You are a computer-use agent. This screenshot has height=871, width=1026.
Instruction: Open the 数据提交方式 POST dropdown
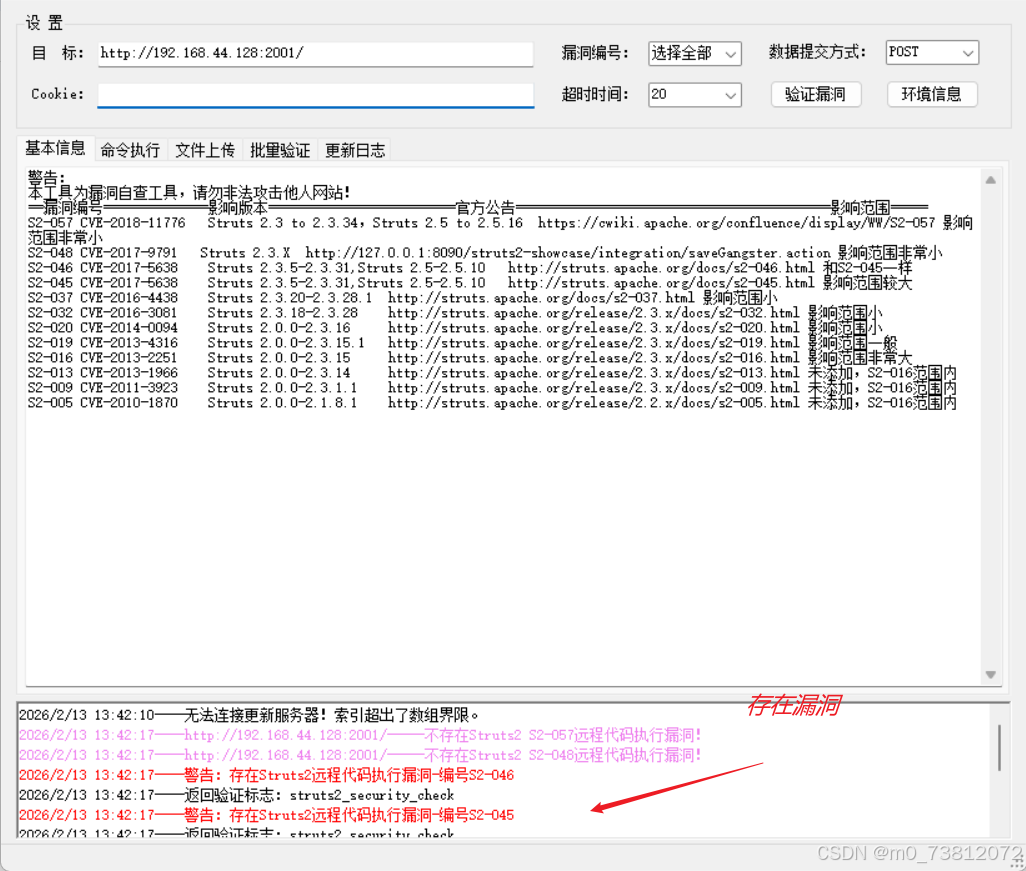(x=932, y=52)
